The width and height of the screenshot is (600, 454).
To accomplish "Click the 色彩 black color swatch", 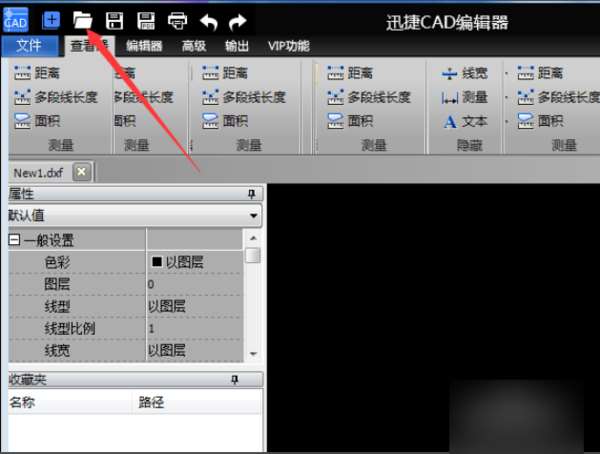I will [x=157, y=261].
